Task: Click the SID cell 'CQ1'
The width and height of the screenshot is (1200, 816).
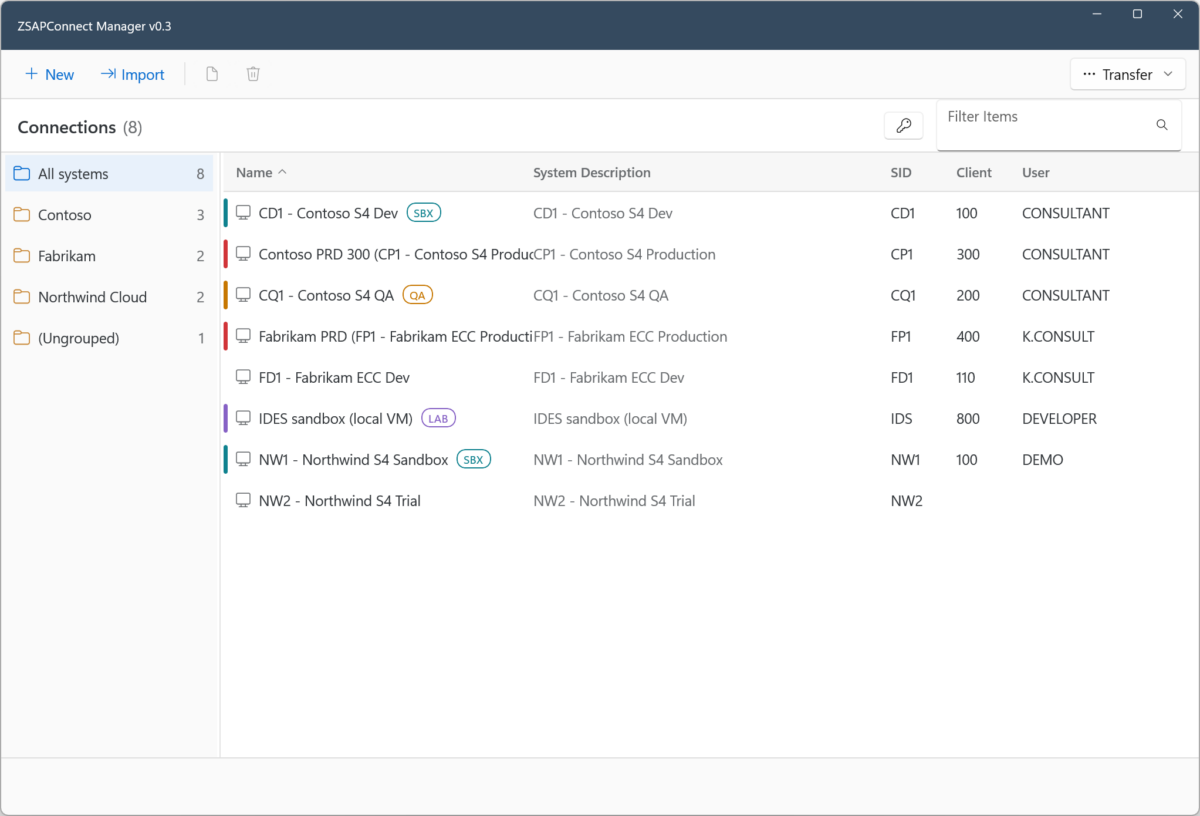Action: point(903,296)
